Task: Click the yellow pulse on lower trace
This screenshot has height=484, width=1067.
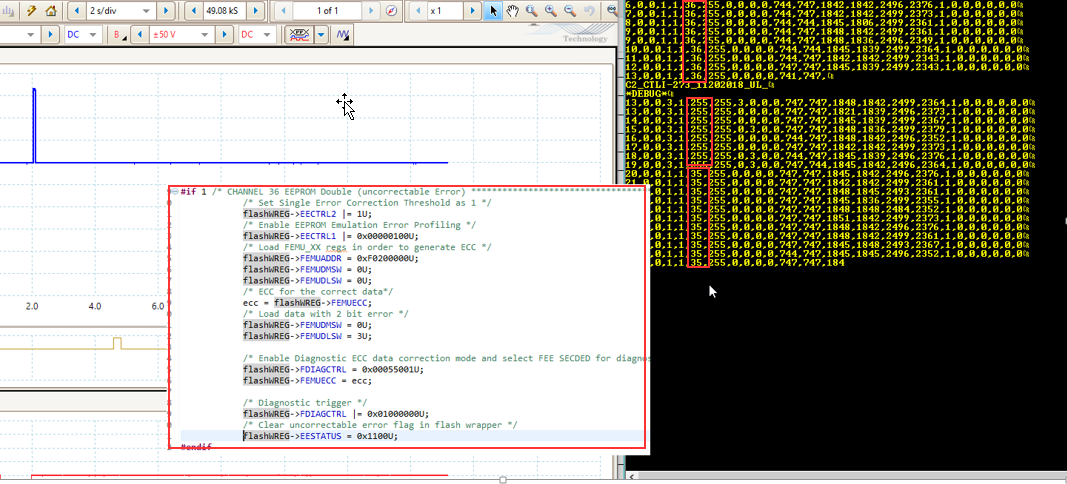Action: pyautogui.click(x=118, y=343)
